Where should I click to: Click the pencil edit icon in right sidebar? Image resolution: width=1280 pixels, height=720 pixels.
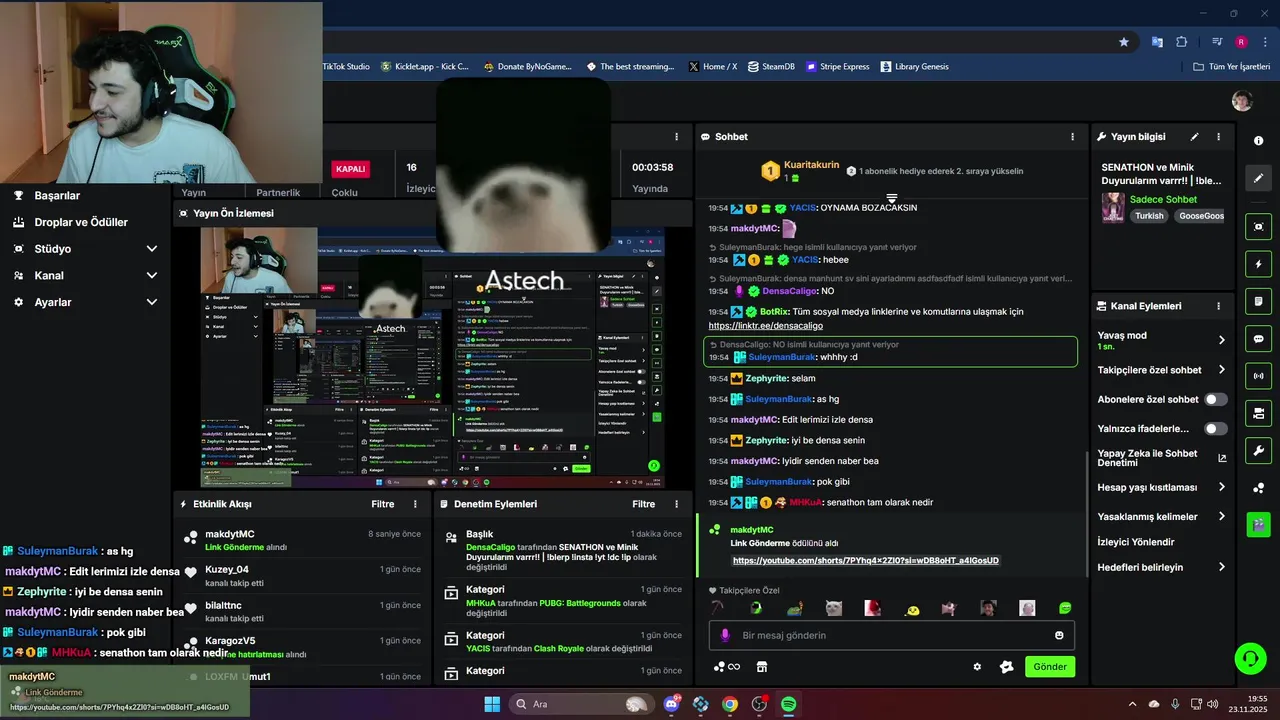point(1258,178)
